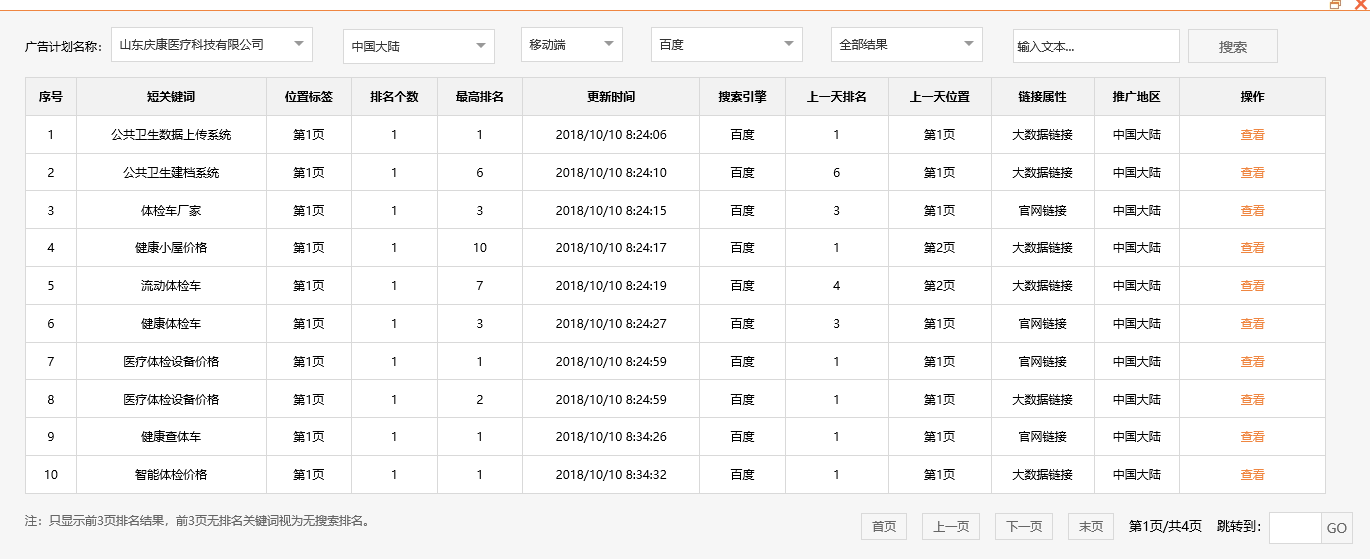Click timestamp 2018/10/10 8:34:32
This screenshot has height=559, width=1370.
611,475
